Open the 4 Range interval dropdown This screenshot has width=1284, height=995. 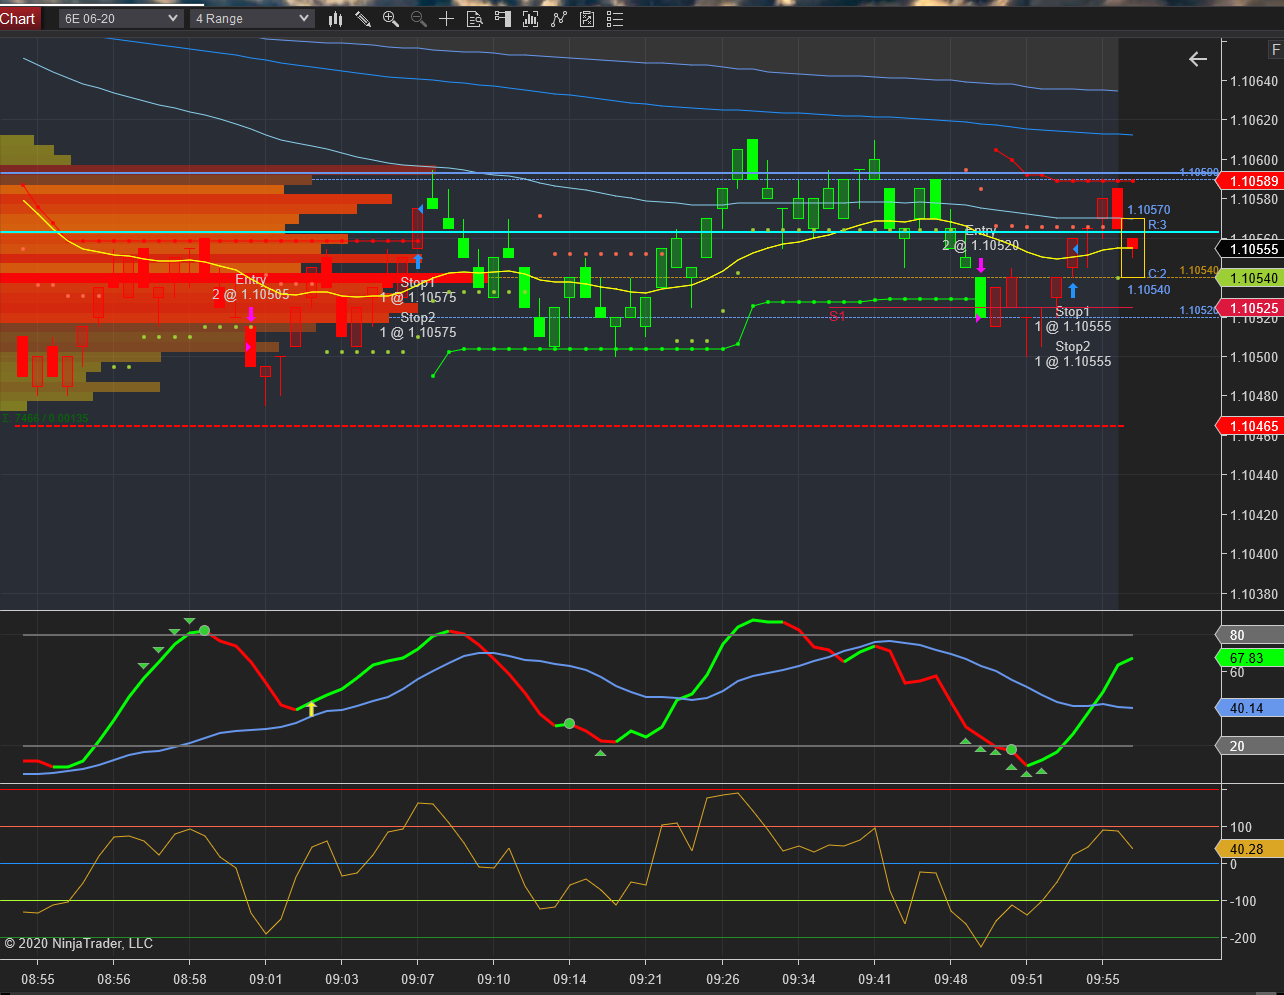pyautogui.click(x=252, y=18)
